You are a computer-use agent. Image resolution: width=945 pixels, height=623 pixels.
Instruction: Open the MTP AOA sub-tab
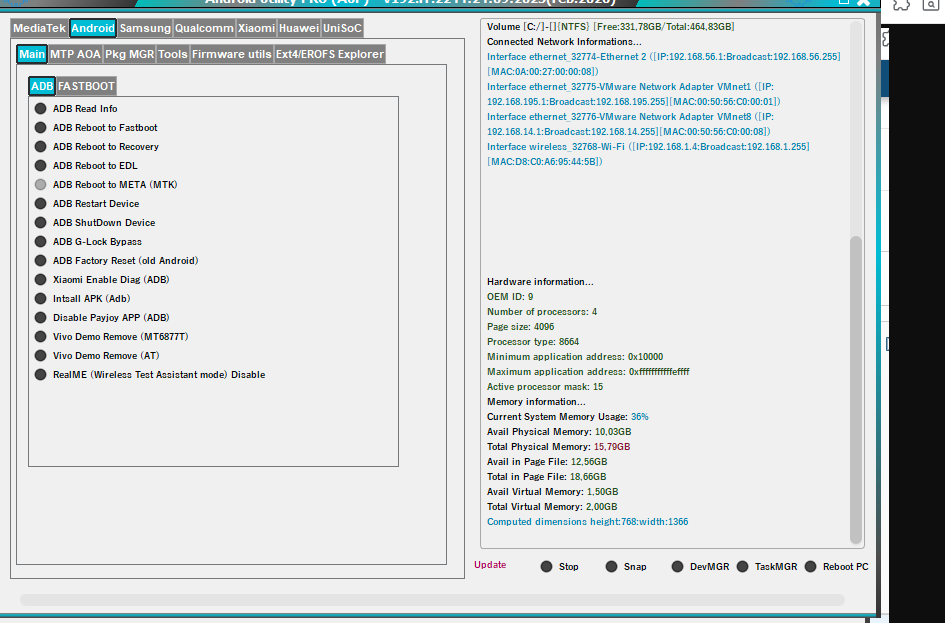pyautogui.click(x=75, y=54)
